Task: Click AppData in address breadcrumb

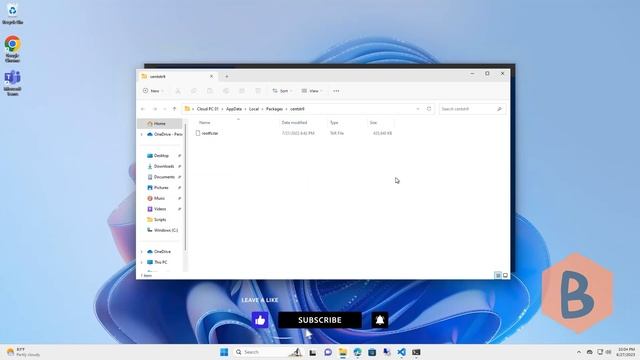Action: [234, 109]
